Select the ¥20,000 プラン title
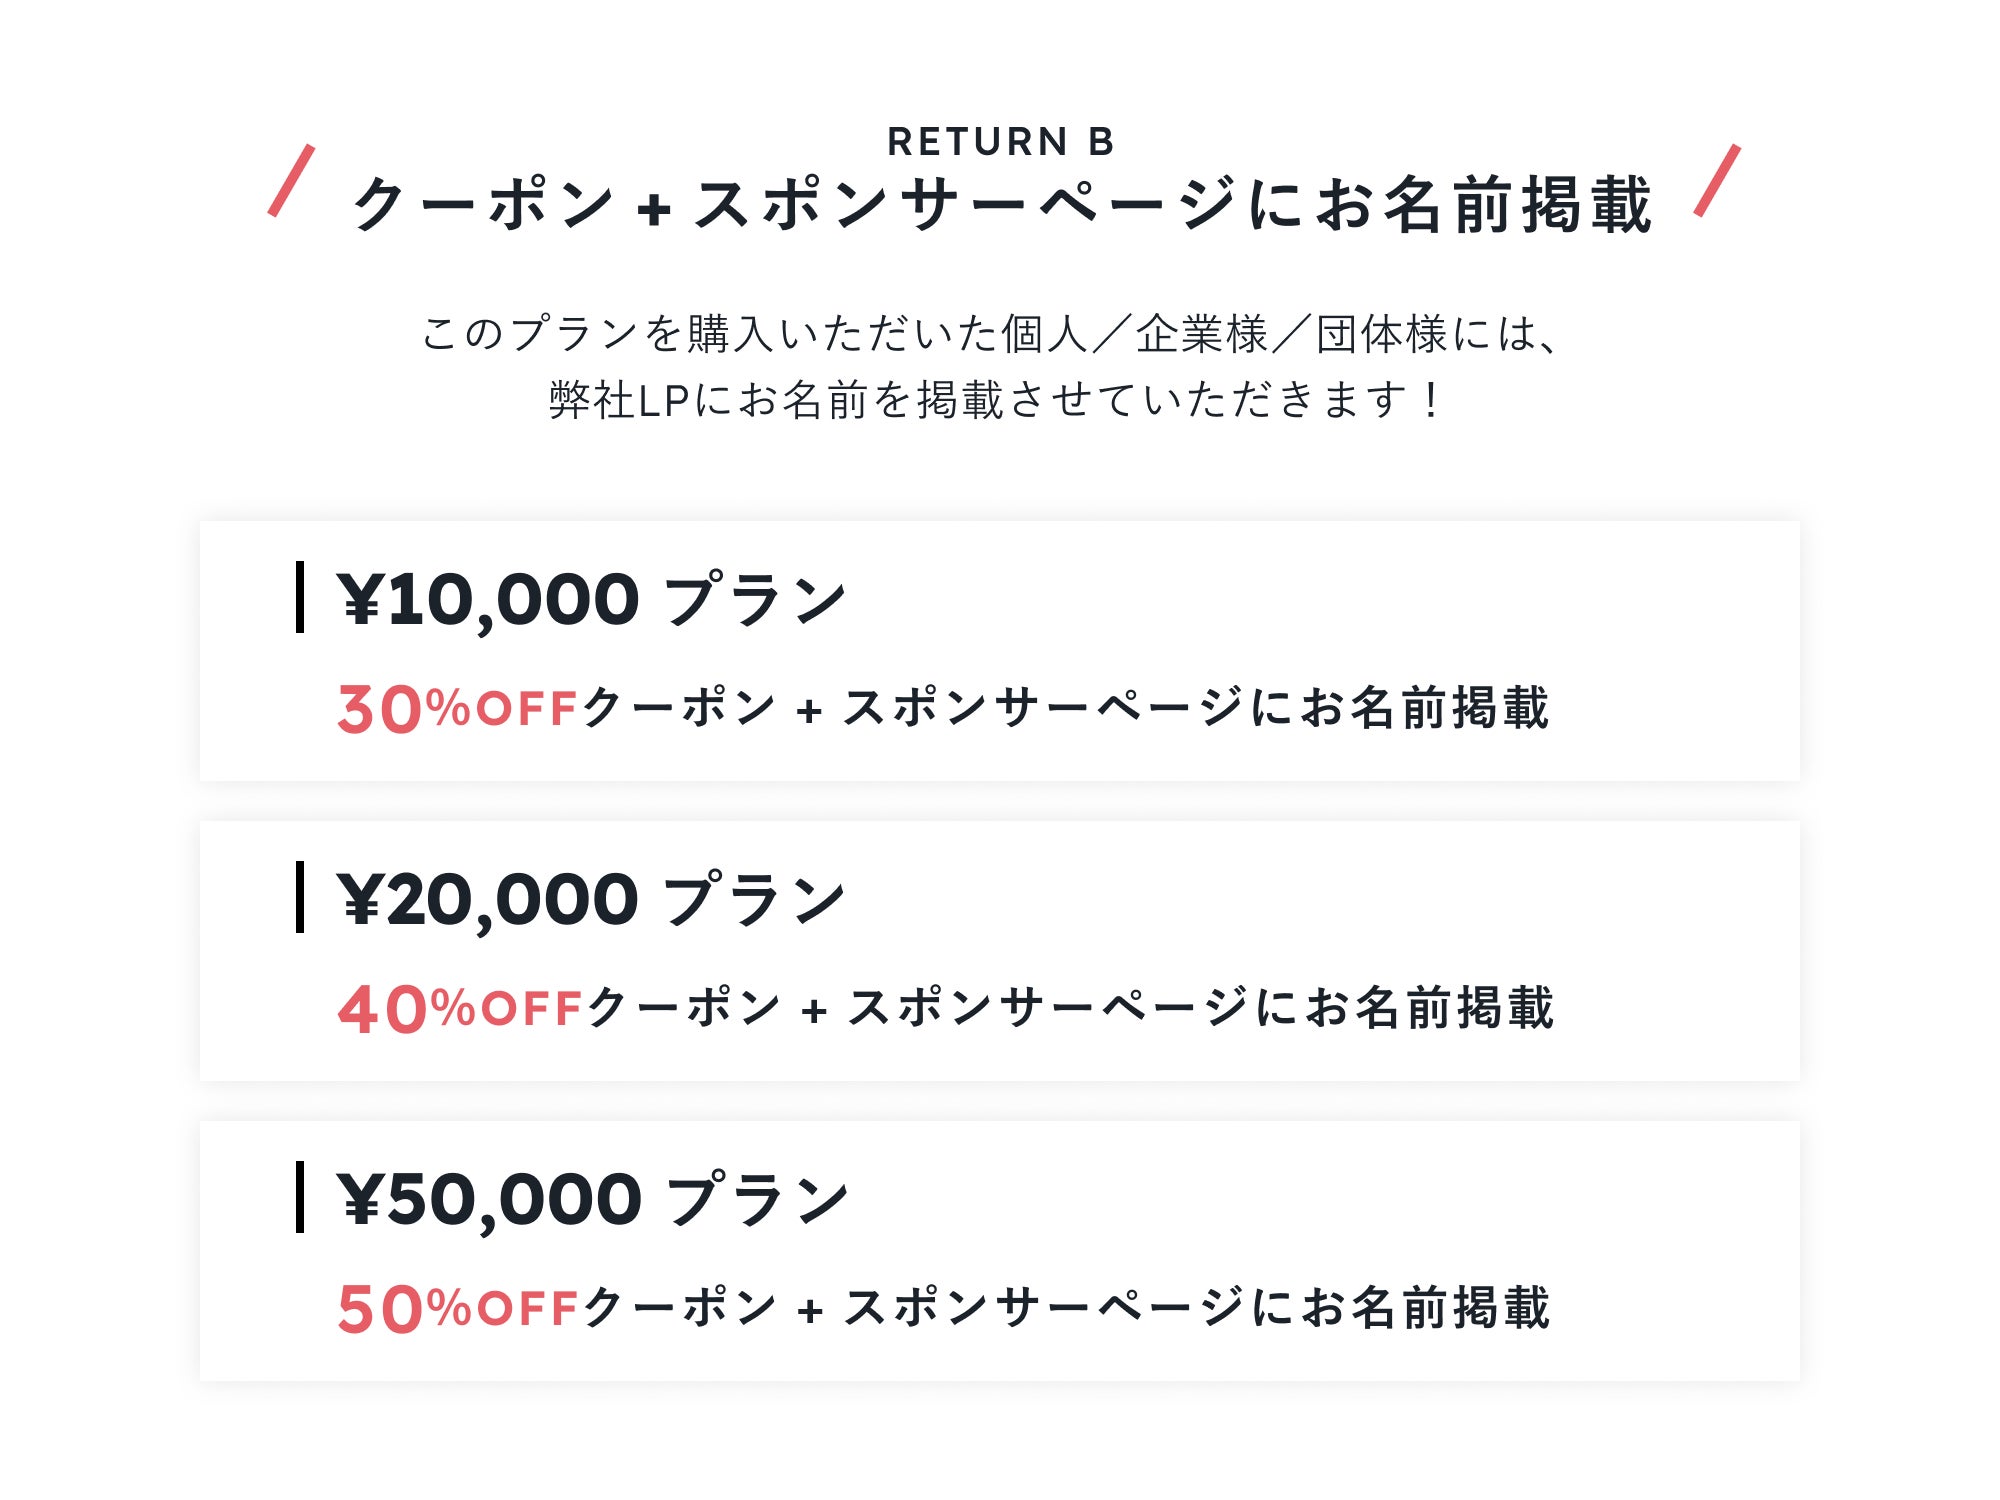This screenshot has height=1500, width=2000. click(x=592, y=900)
